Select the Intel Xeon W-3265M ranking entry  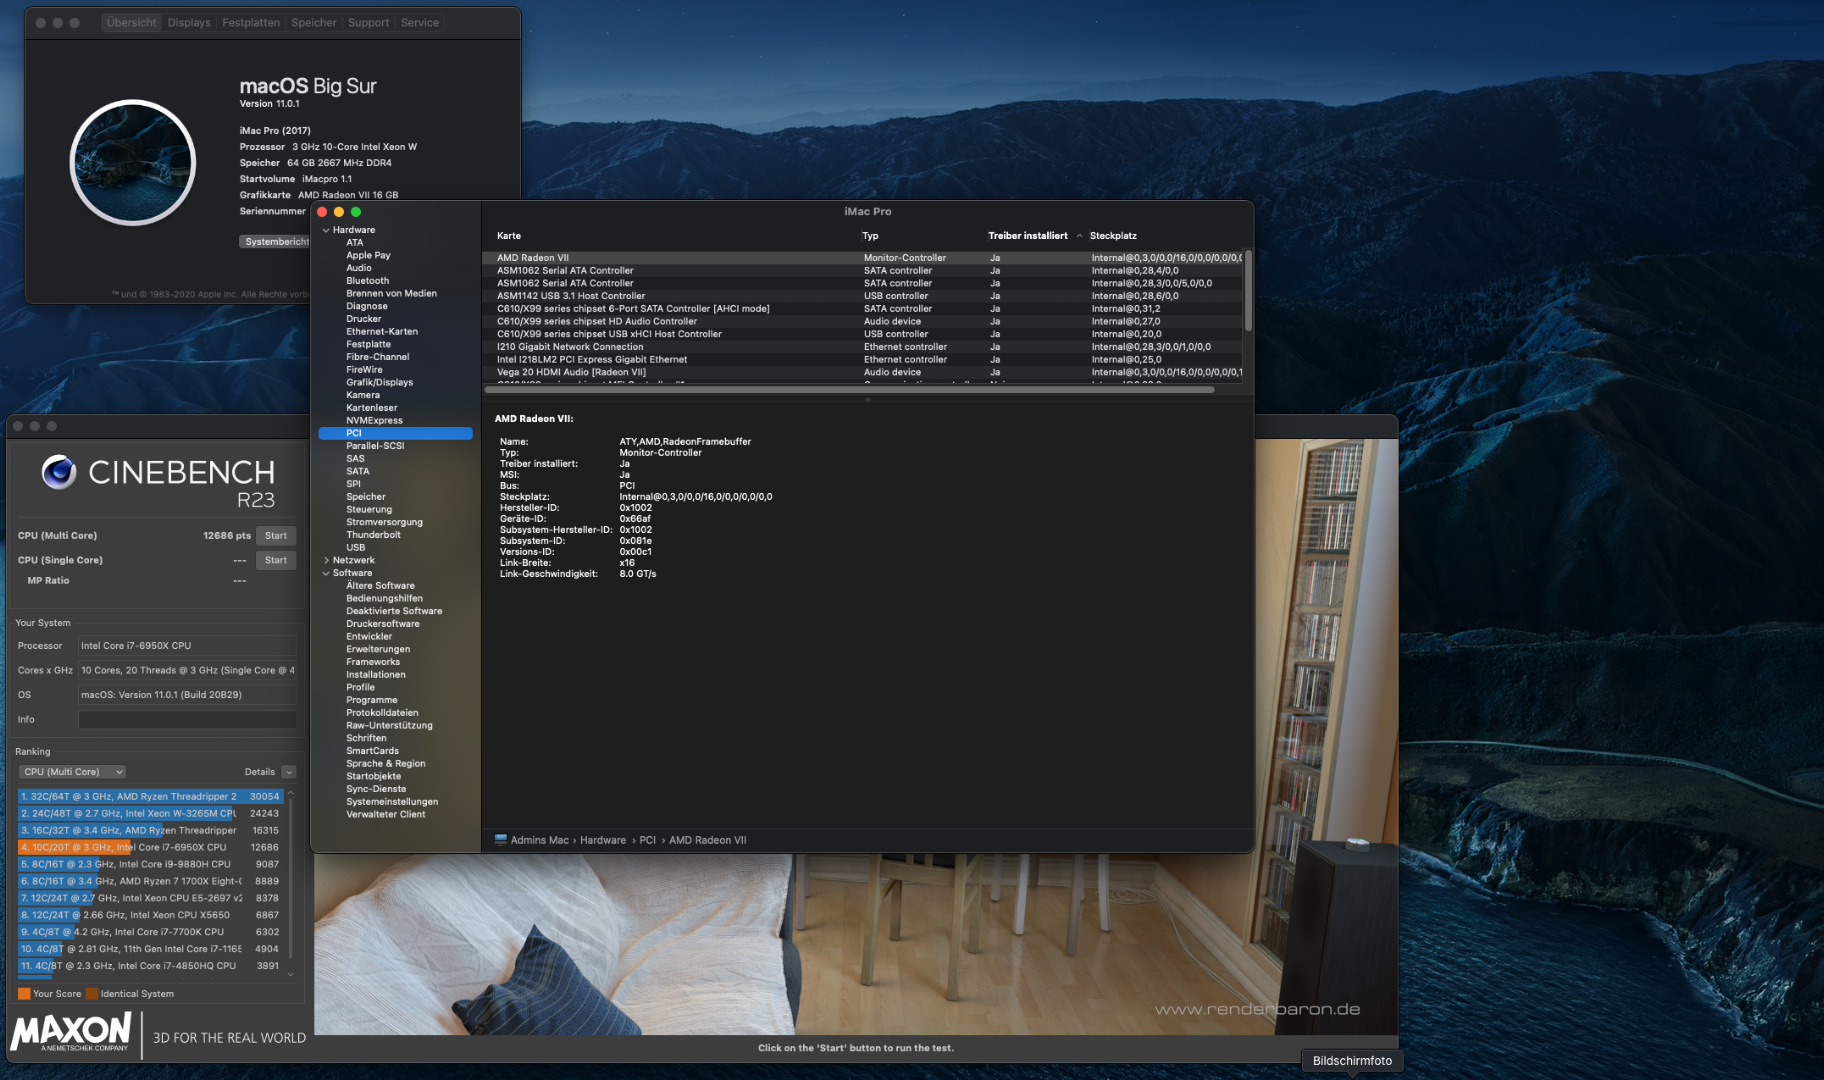point(150,814)
